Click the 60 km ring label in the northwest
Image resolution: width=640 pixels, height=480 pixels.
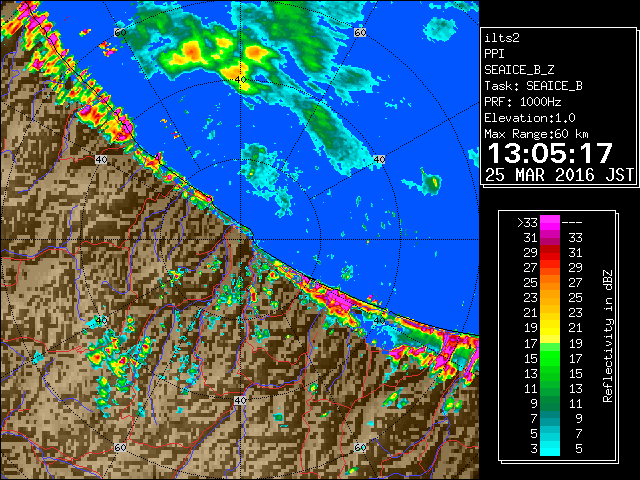pyautogui.click(x=120, y=33)
